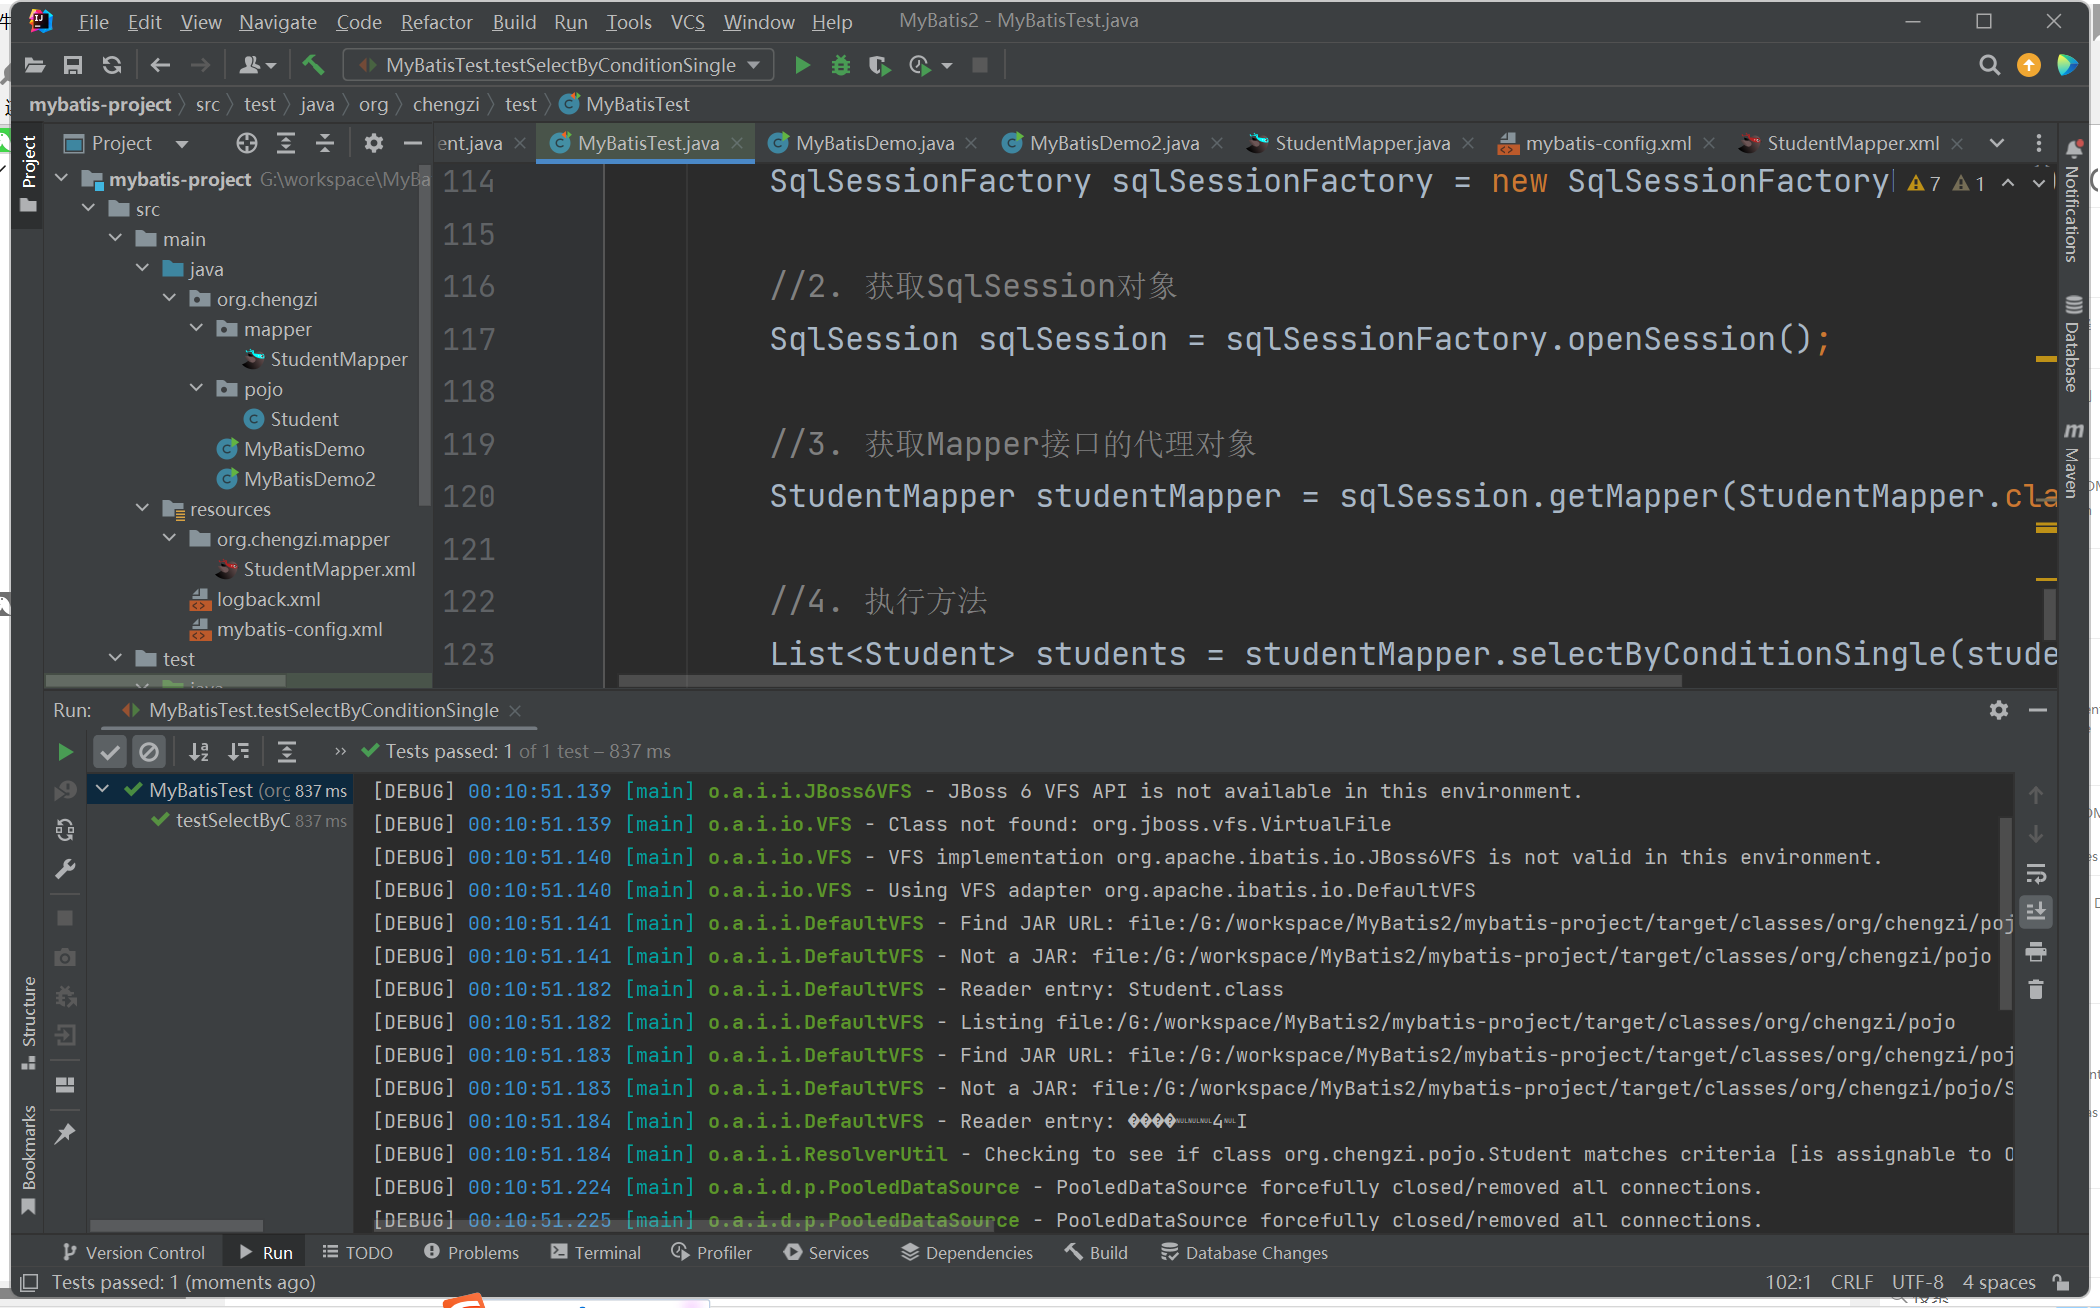Toggle the passing tests filter checkbox
The image size is (2100, 1308).
[111, 750]
